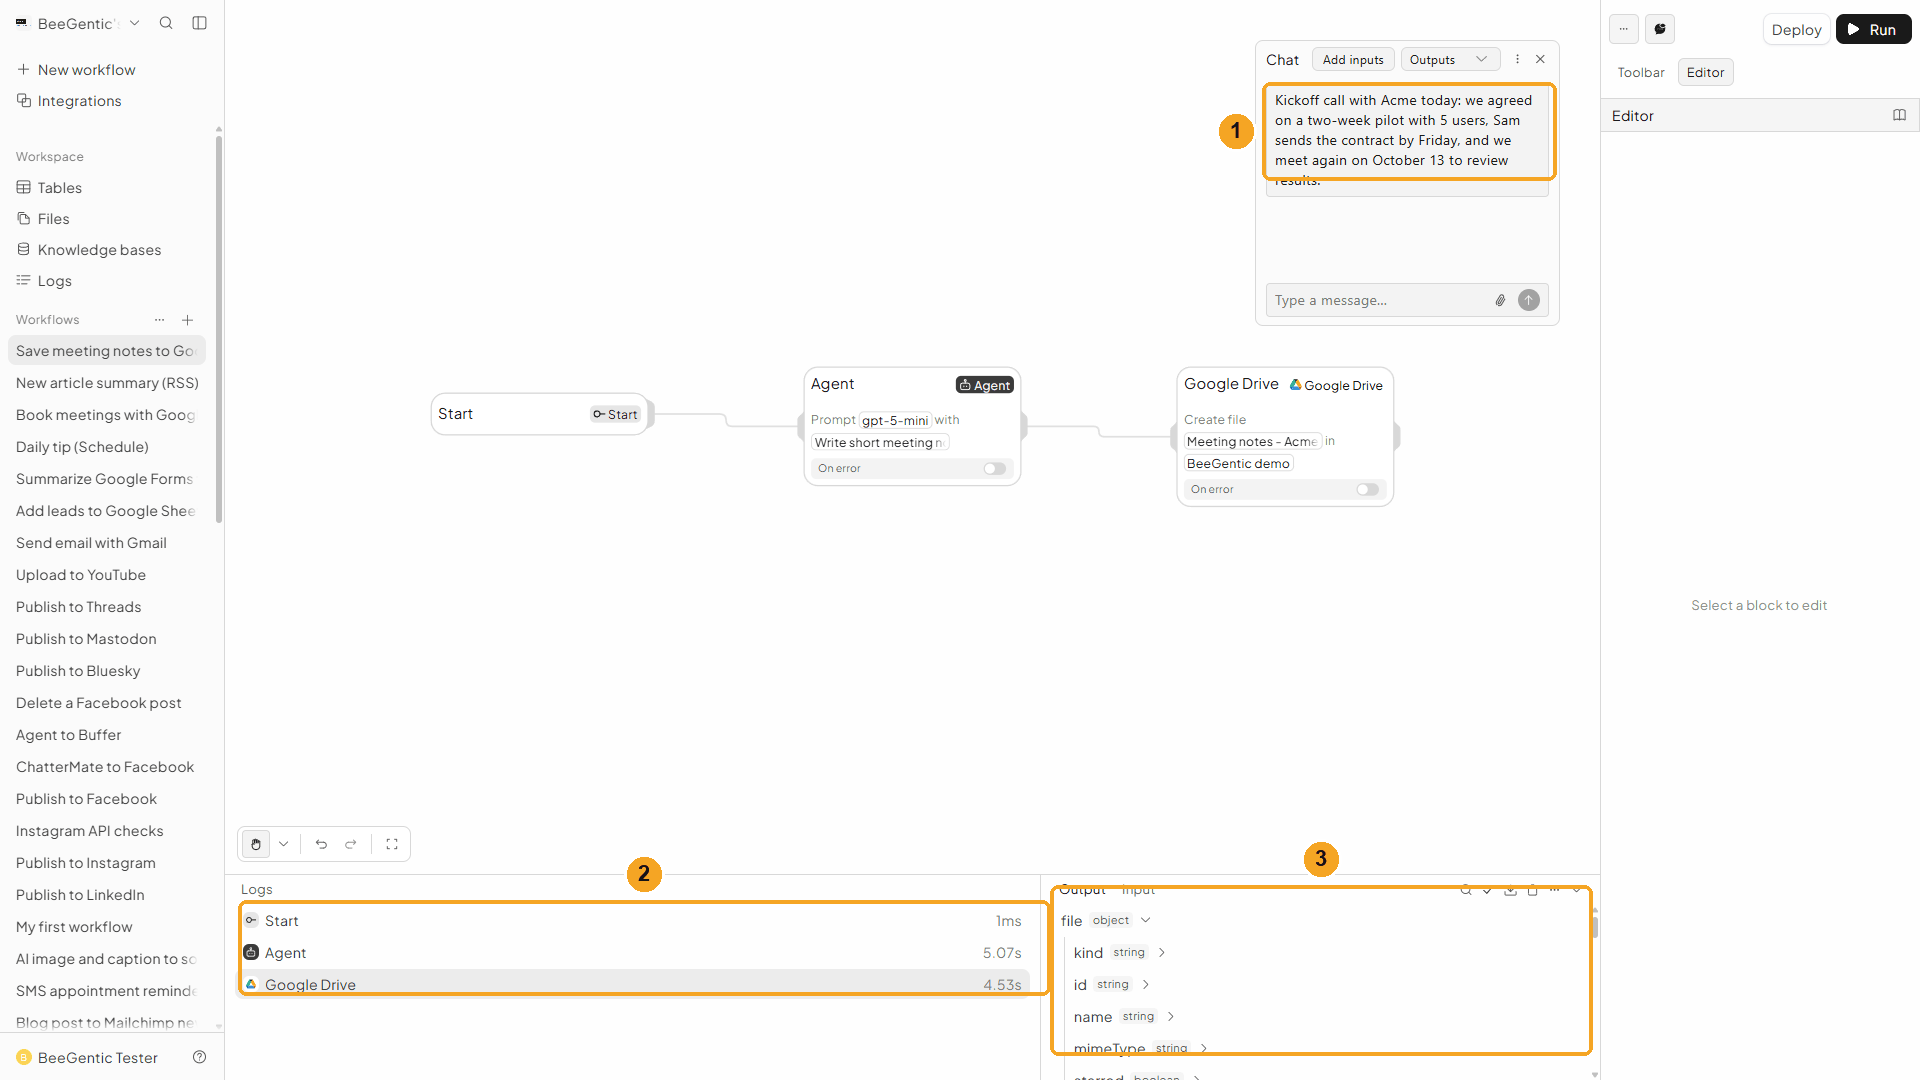Open the chat panel kebab menu
The image size is (1920, 1080).
pyautogui.click(x=1517, y=59)
